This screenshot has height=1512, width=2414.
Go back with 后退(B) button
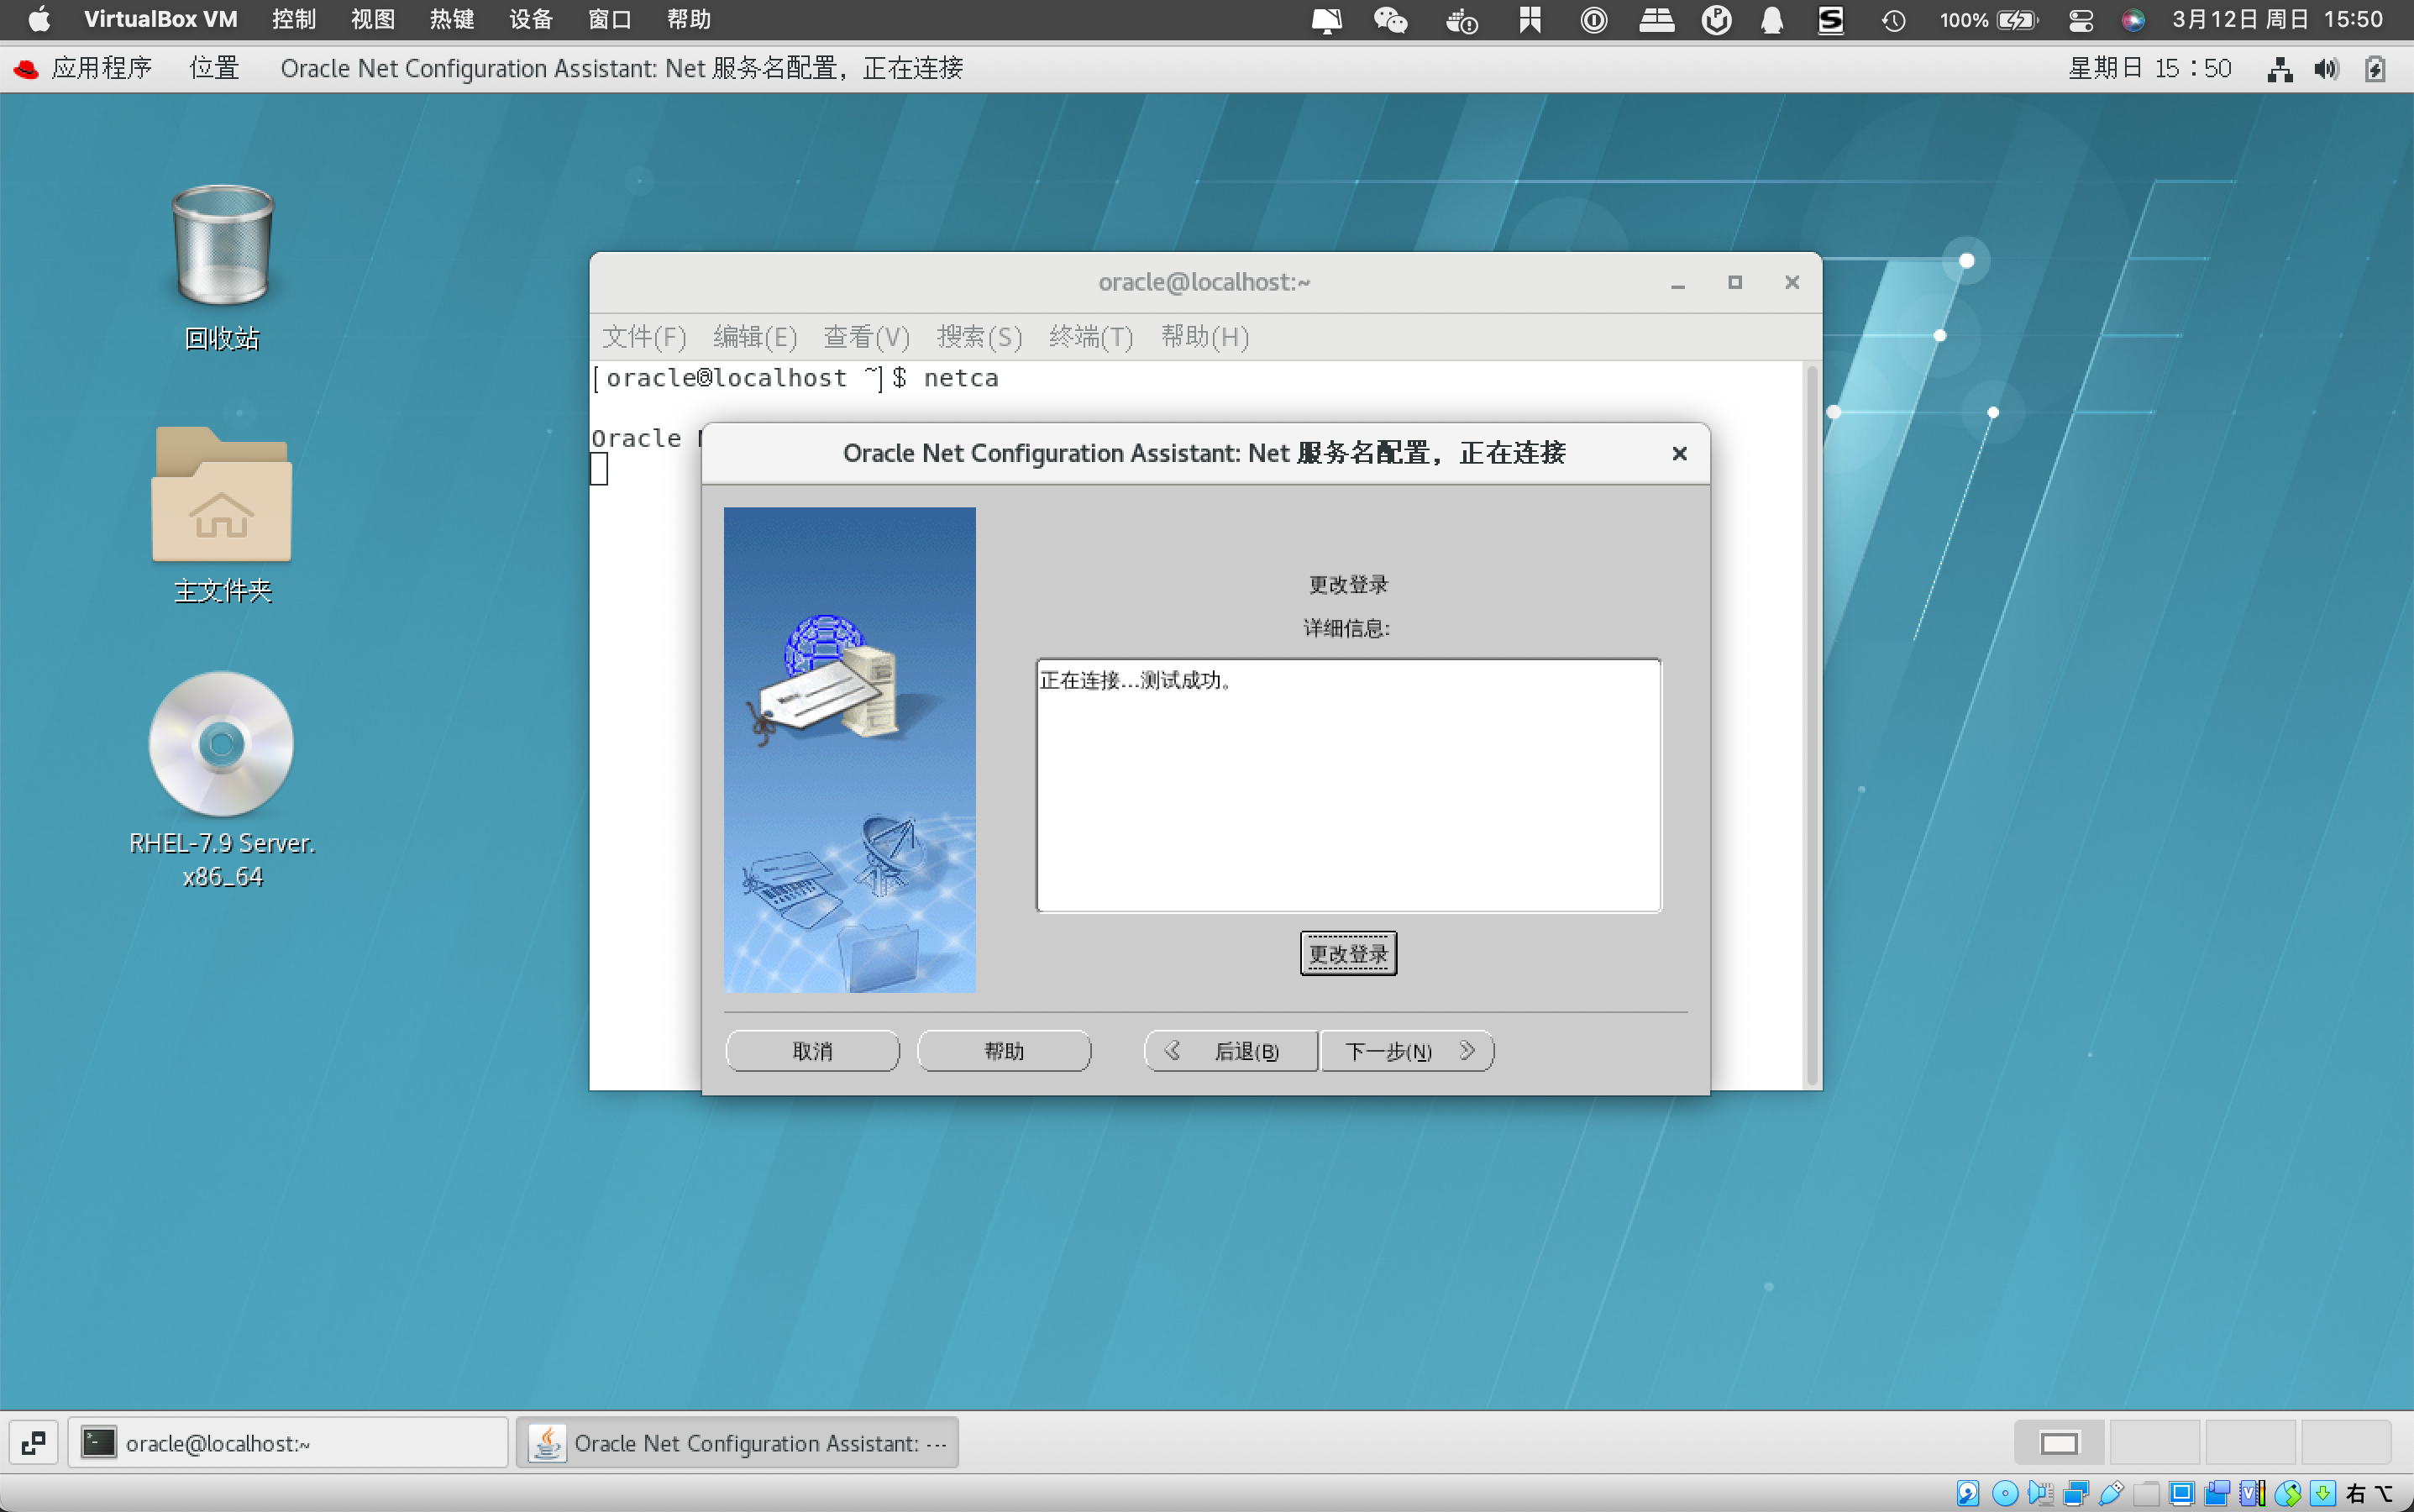point(1231,1051)
